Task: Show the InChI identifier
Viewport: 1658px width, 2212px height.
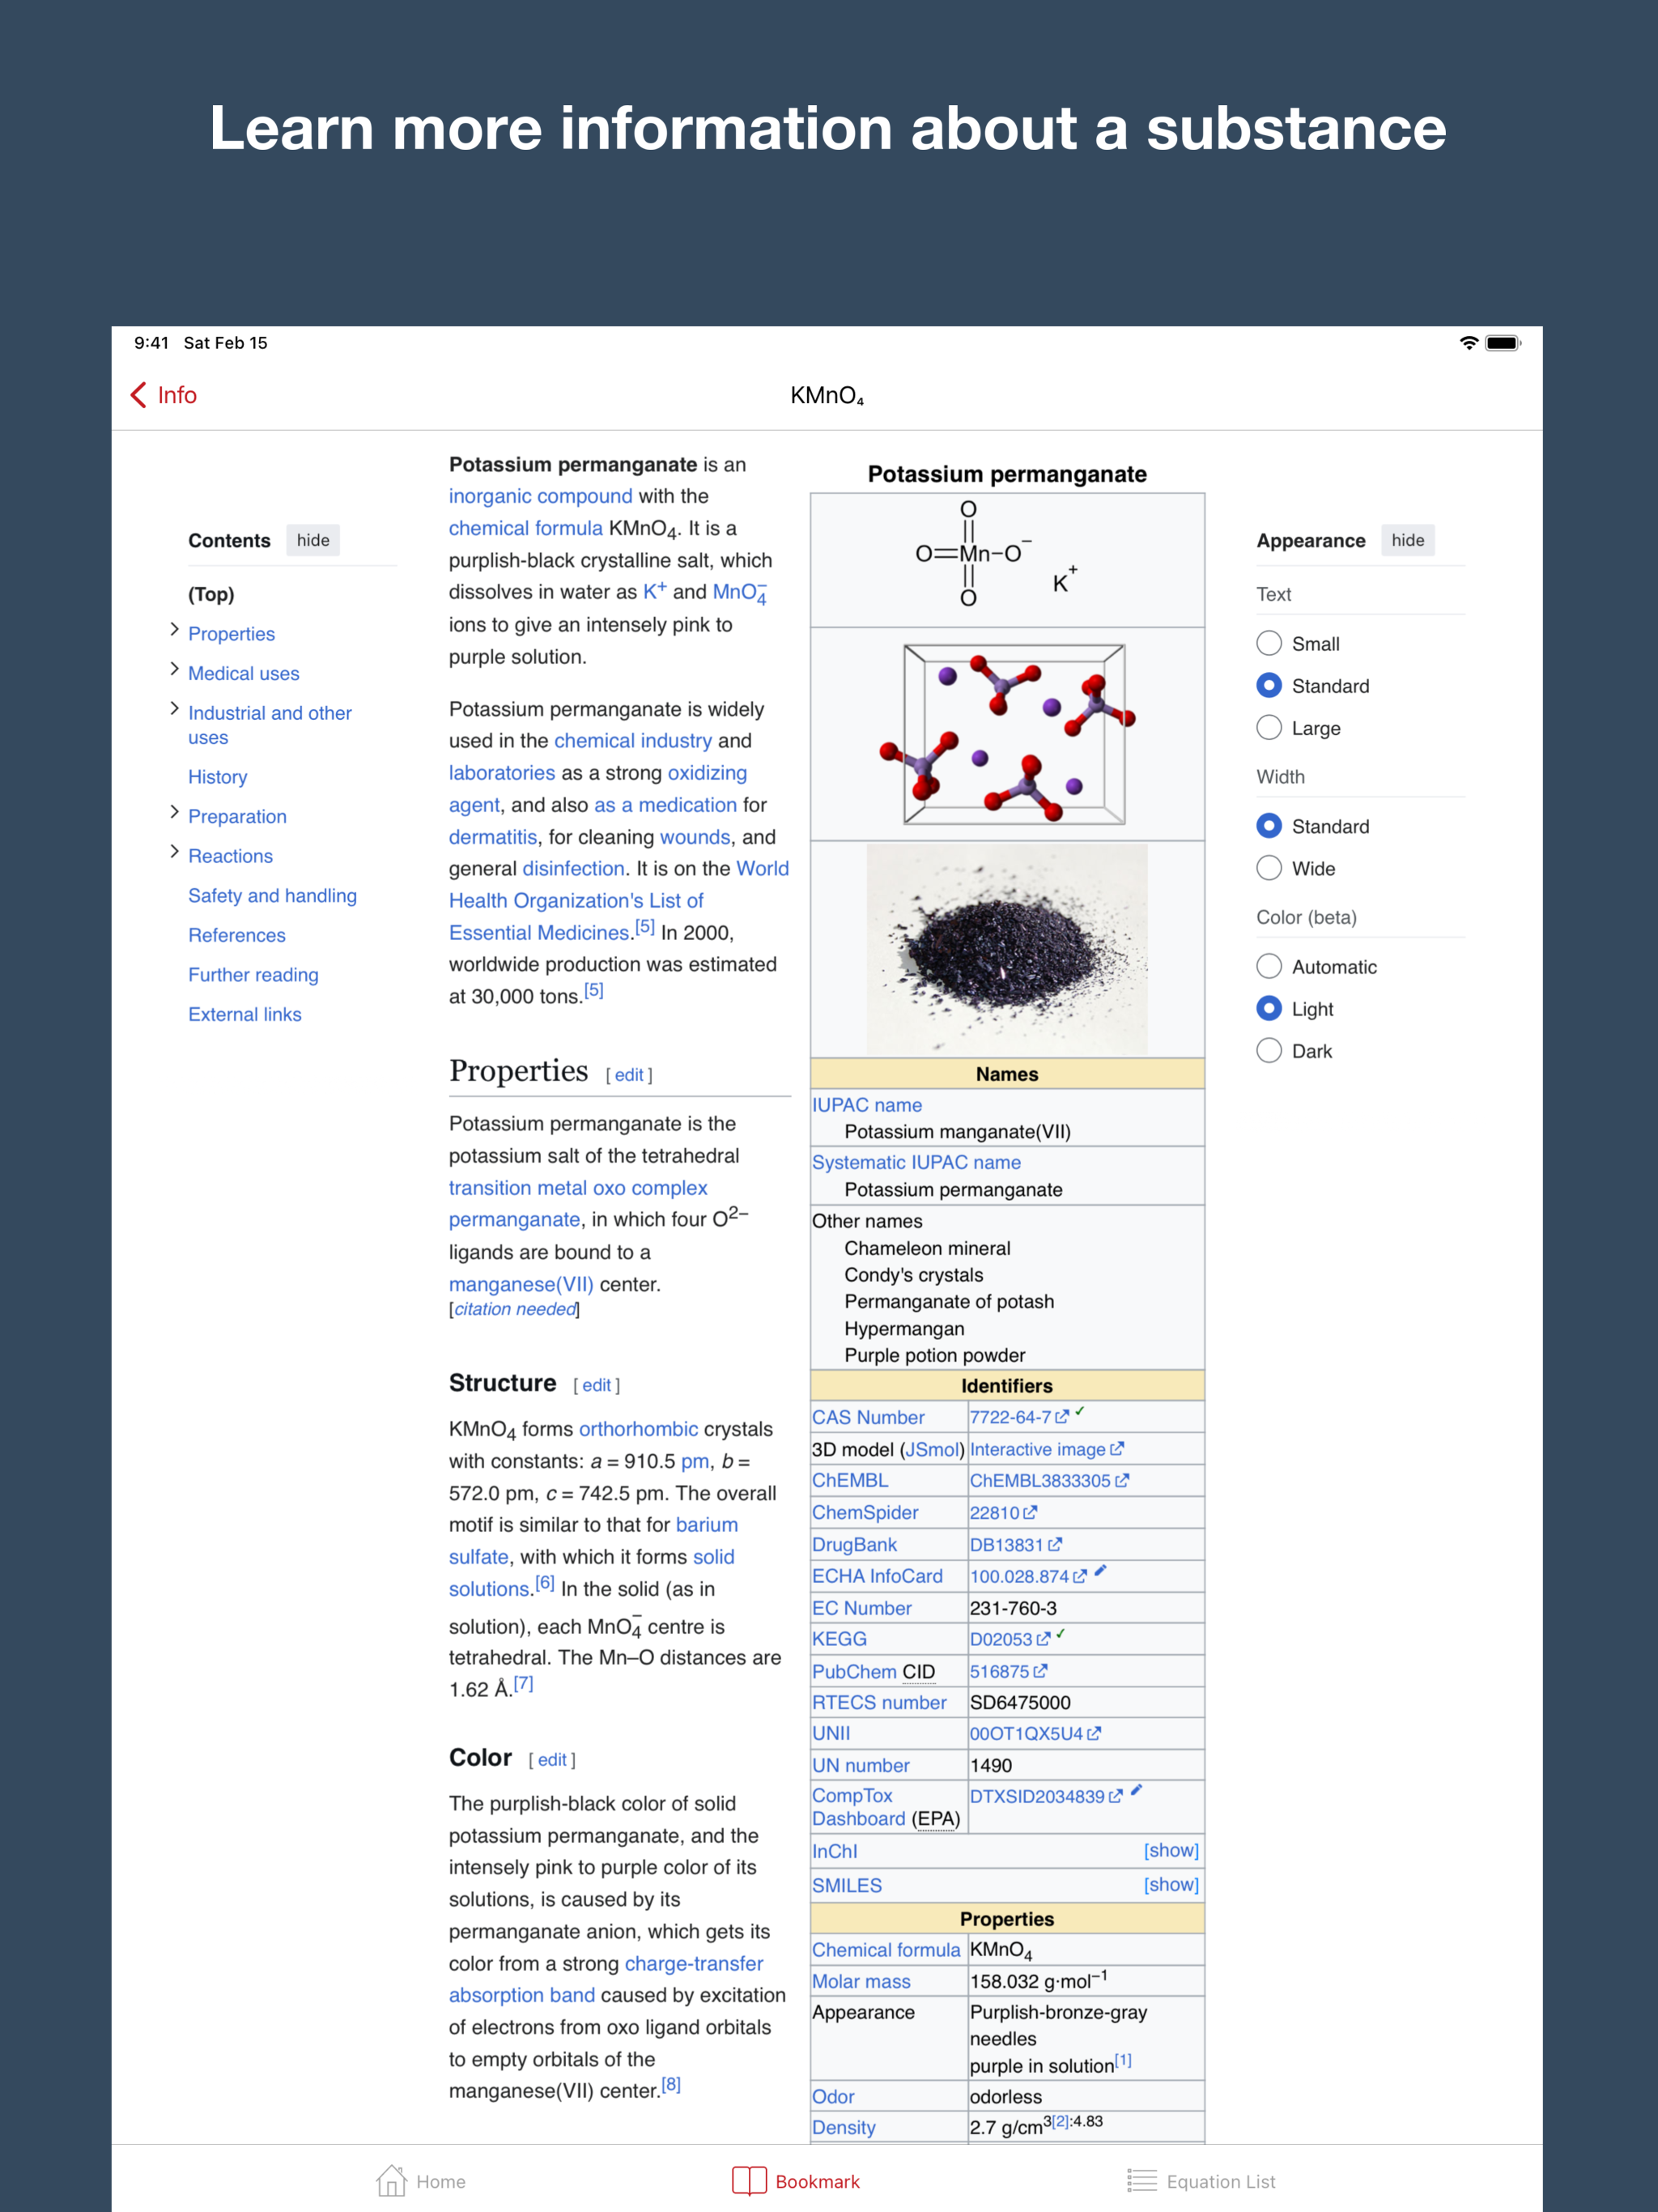Action: point(1171,1850)
